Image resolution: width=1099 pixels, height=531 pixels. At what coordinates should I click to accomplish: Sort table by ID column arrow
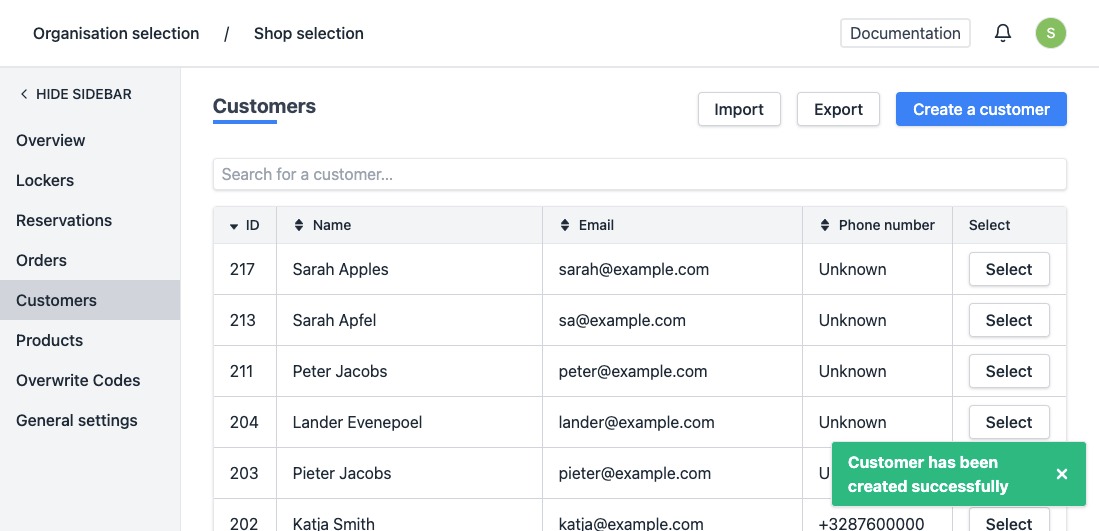[x=234, y=226]
